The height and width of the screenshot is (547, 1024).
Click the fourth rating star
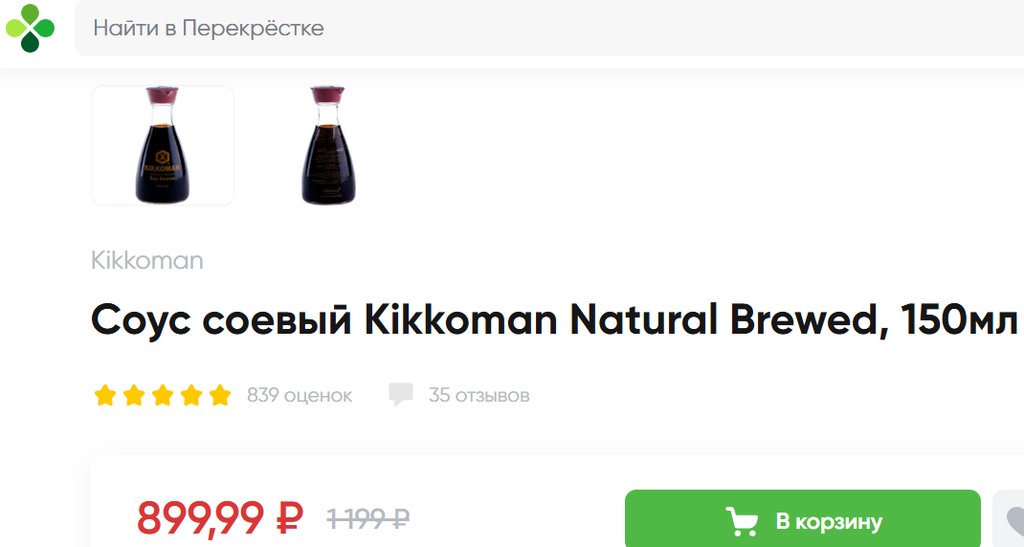pyautogui.click(x=191, y=395)
